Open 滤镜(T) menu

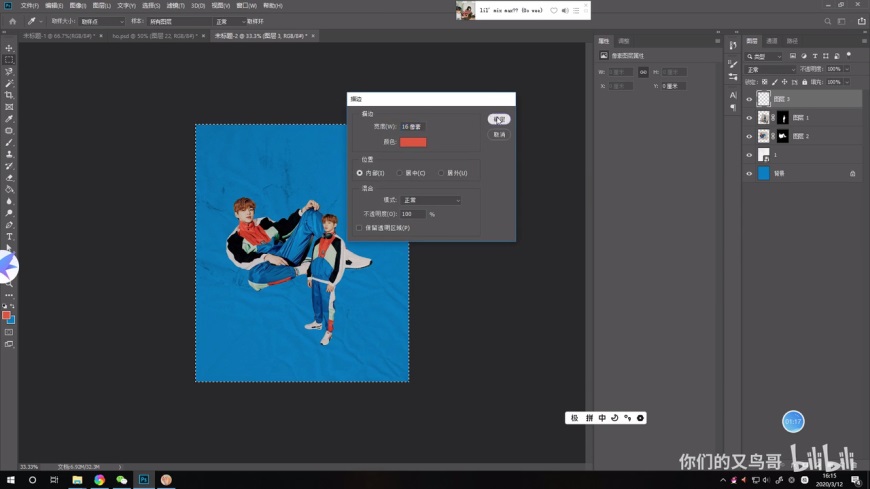pyautogui.click(x=175, y=6)
